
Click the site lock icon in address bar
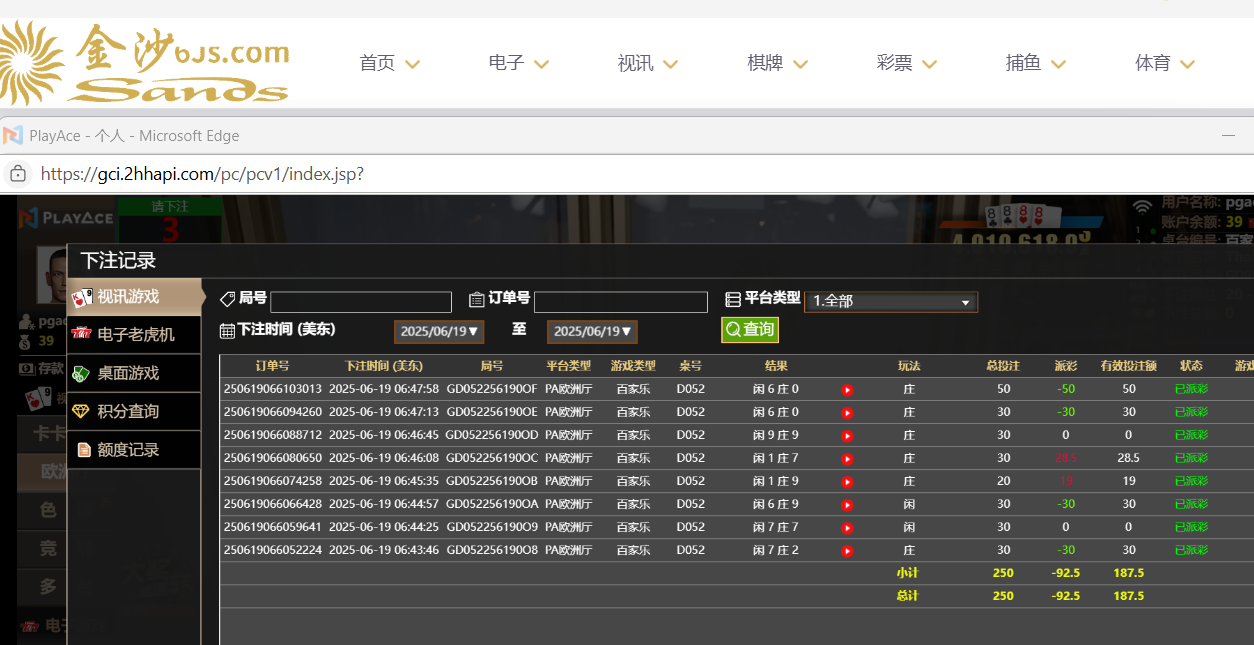coord(18,174)
